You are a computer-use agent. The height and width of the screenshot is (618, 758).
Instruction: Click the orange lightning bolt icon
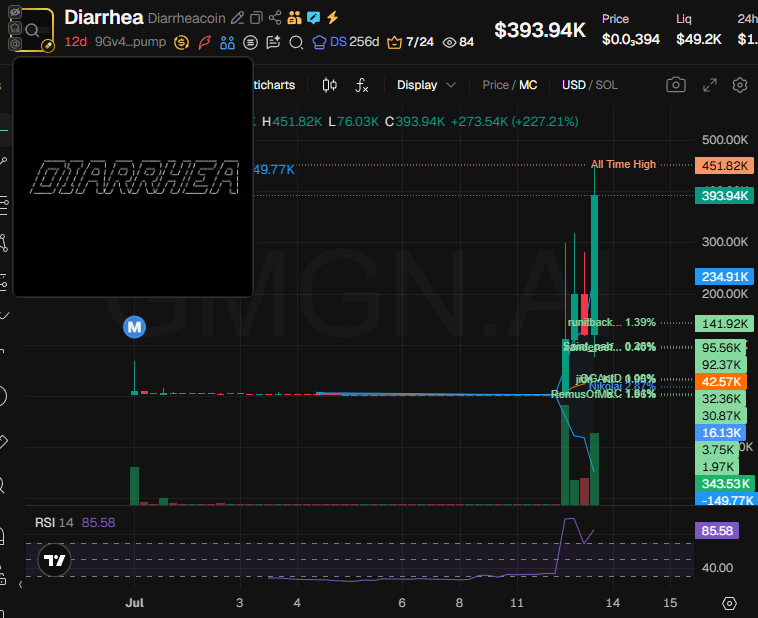tap(332, 18)
